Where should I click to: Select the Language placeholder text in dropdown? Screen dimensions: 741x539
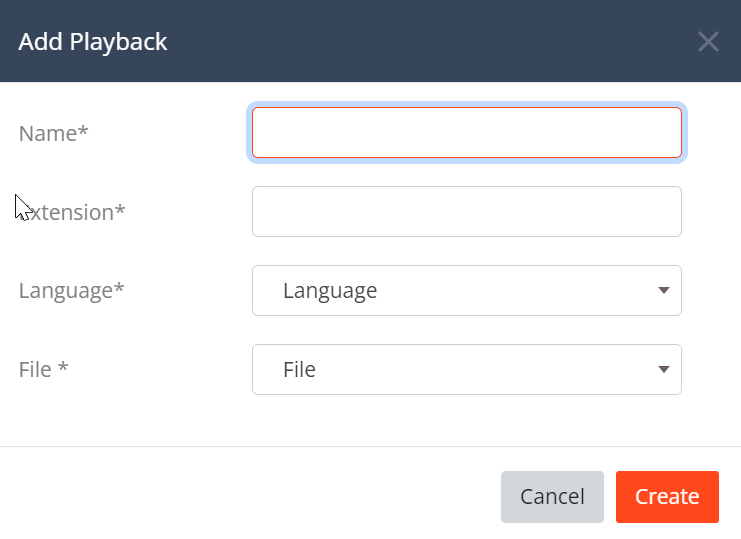(x=330, y=291)
